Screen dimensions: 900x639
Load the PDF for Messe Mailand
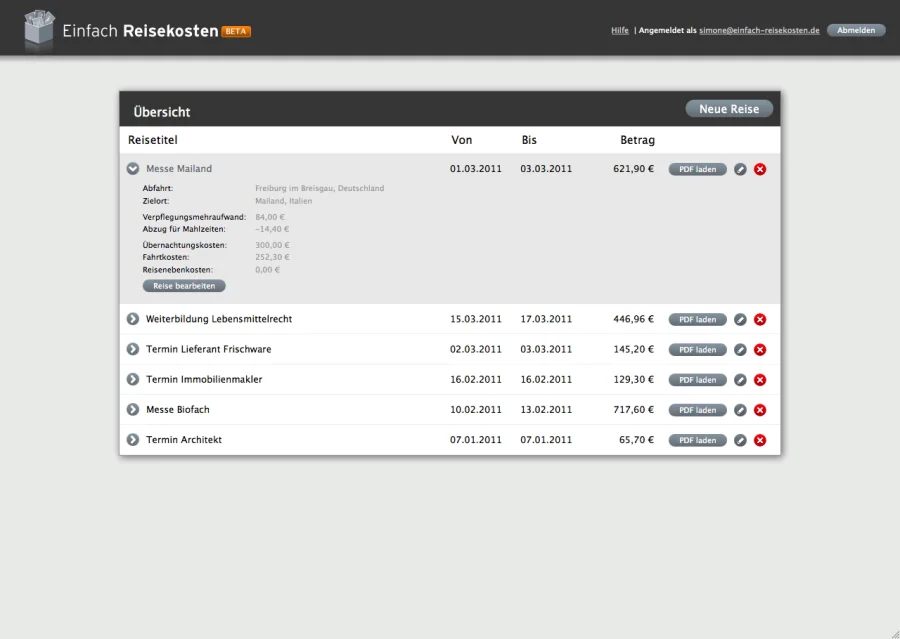697,169
